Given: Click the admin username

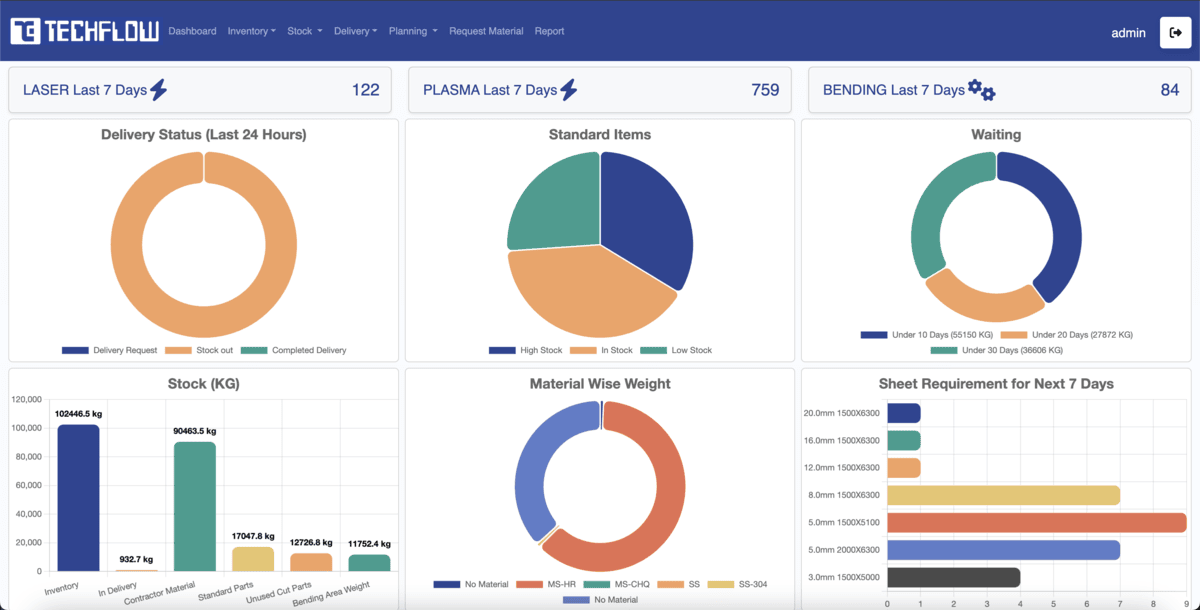Looking at the screenshot, I should (1128, 33).
